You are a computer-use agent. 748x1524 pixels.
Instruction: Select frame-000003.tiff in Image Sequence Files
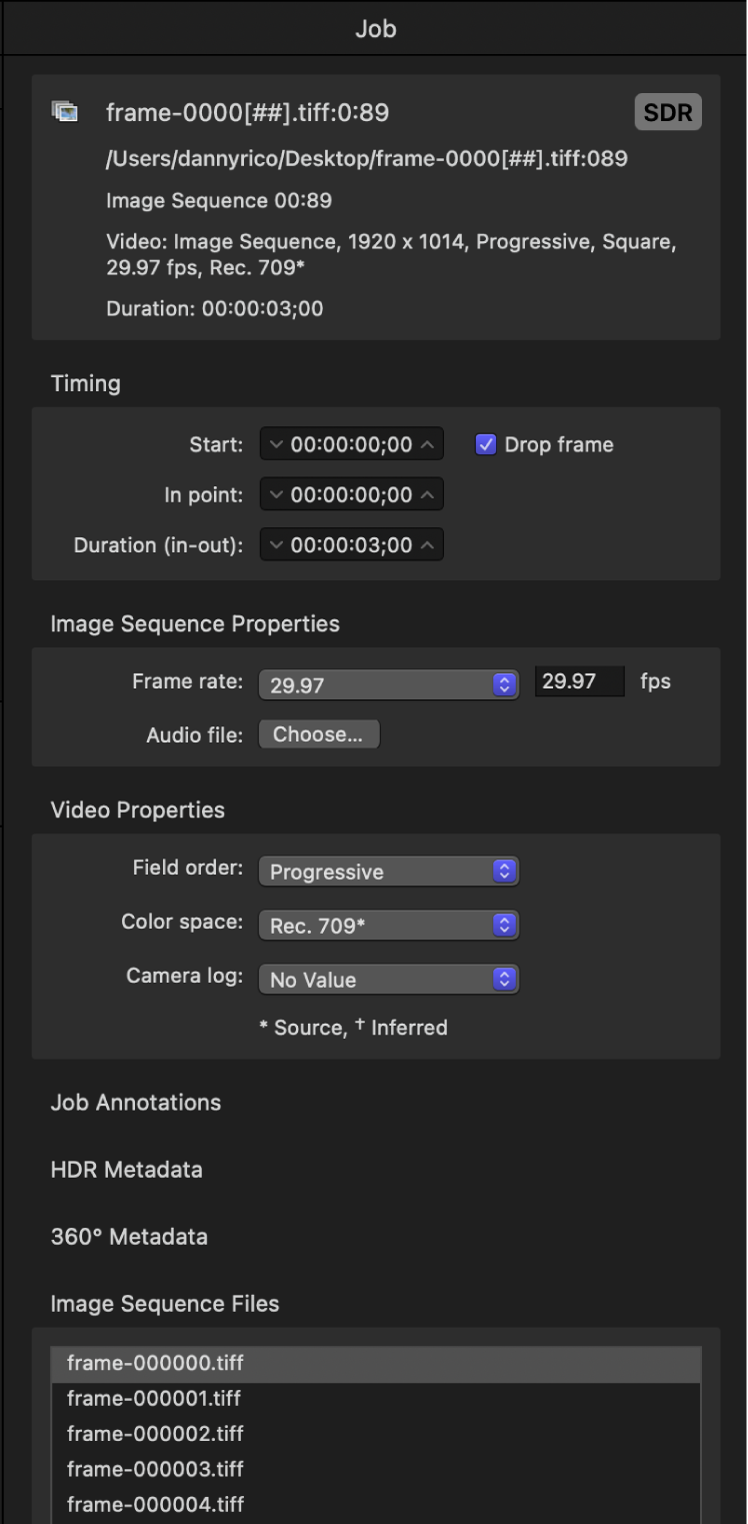(154, 1468)
